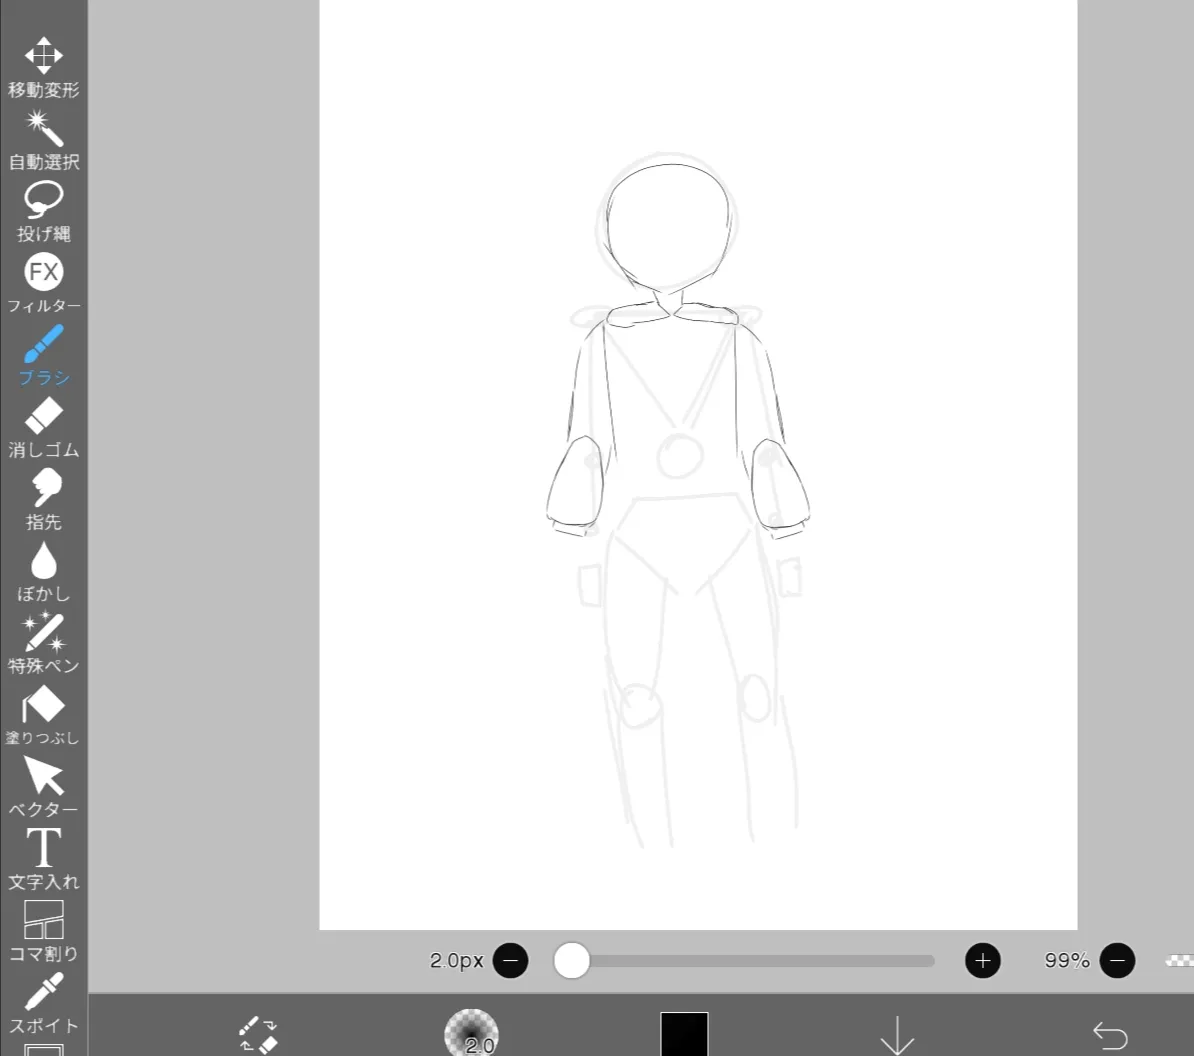Select the コマ割り frame divider tool
1194x1056 pixels.
pos(43,931)
